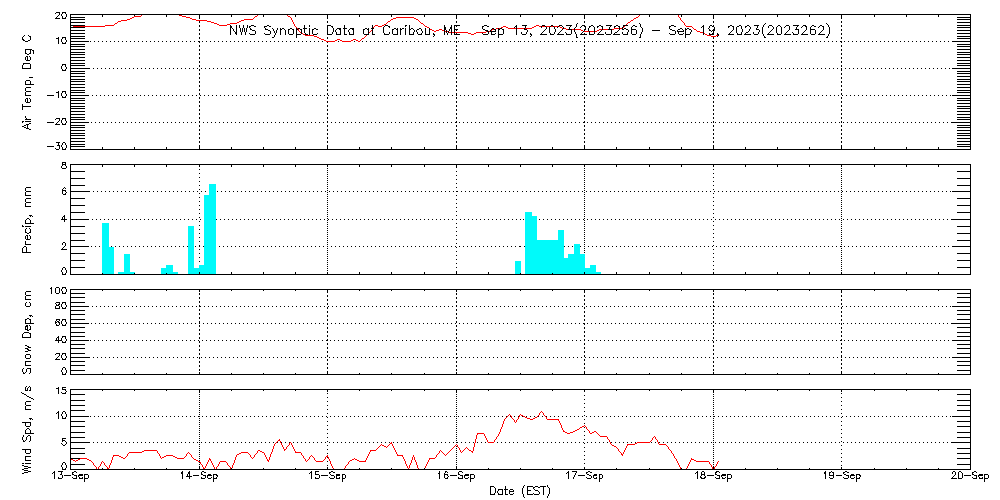This screenshot has width=1000, height=500.
Task: Click the tallest precipitation bar in the 16-Sep cluster
Action: 528,242
